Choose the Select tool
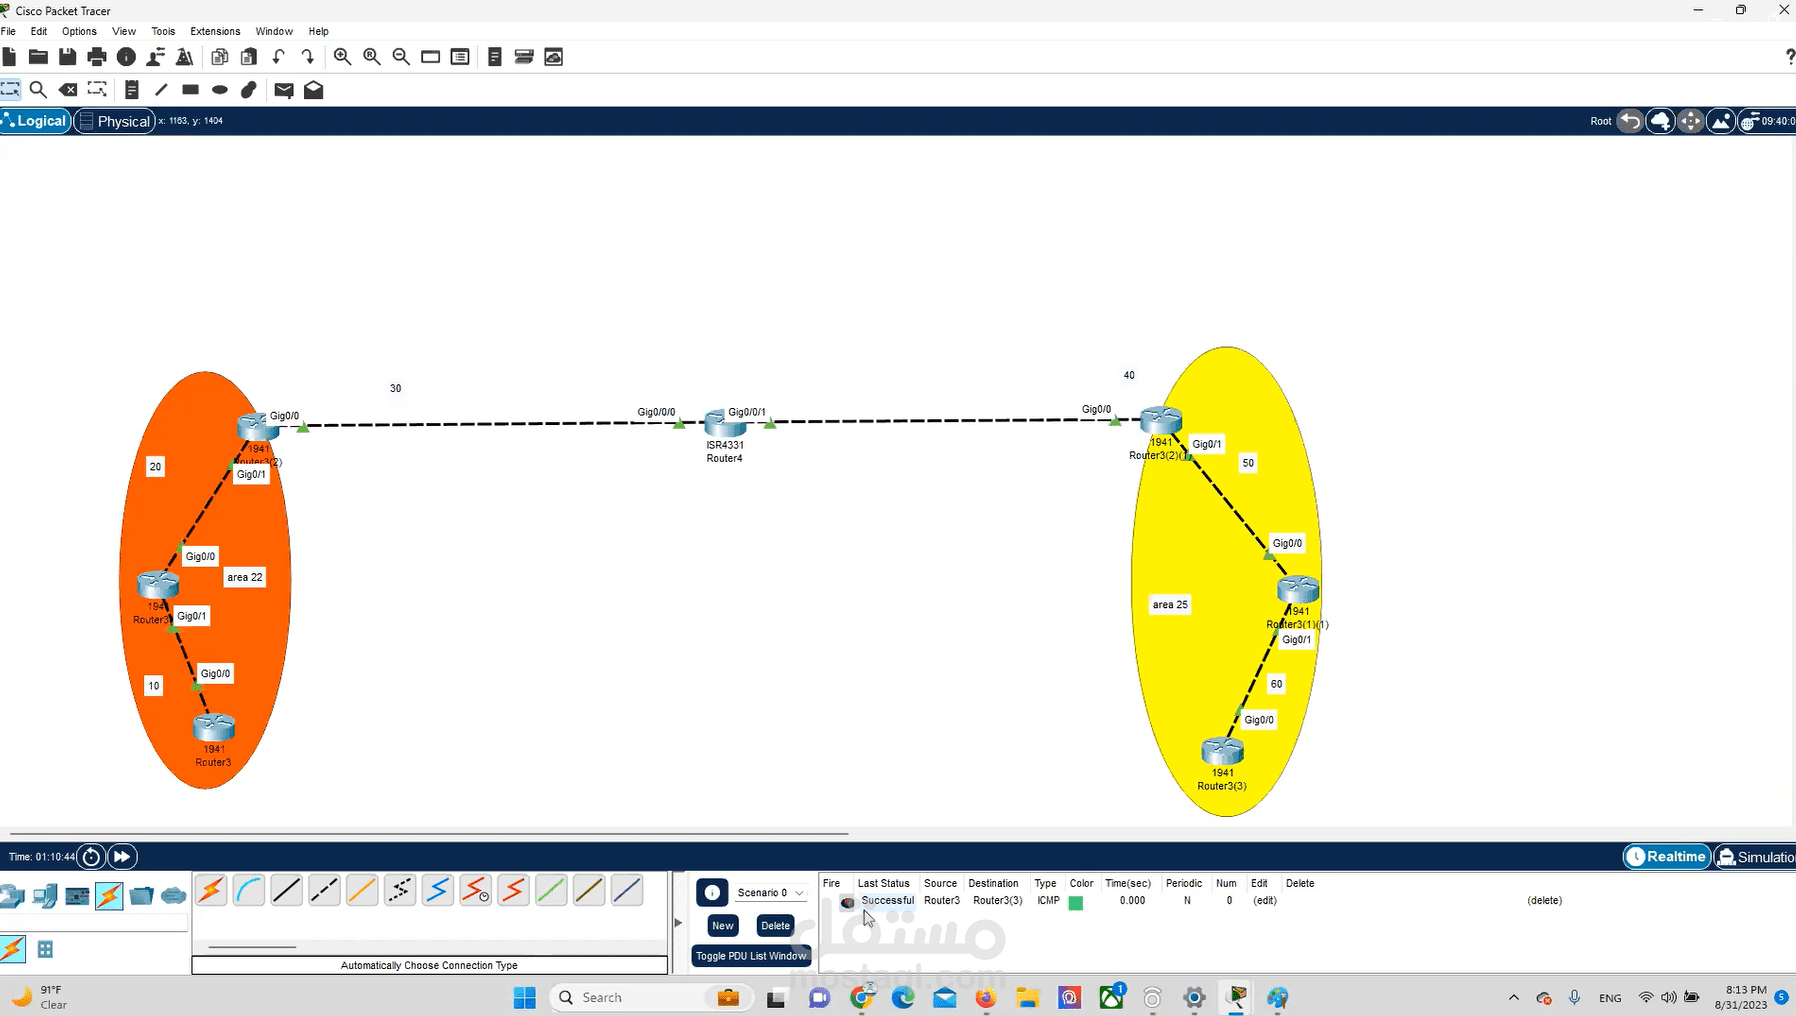This screenshot has height=1016, width=1796. tap(10, 90)
